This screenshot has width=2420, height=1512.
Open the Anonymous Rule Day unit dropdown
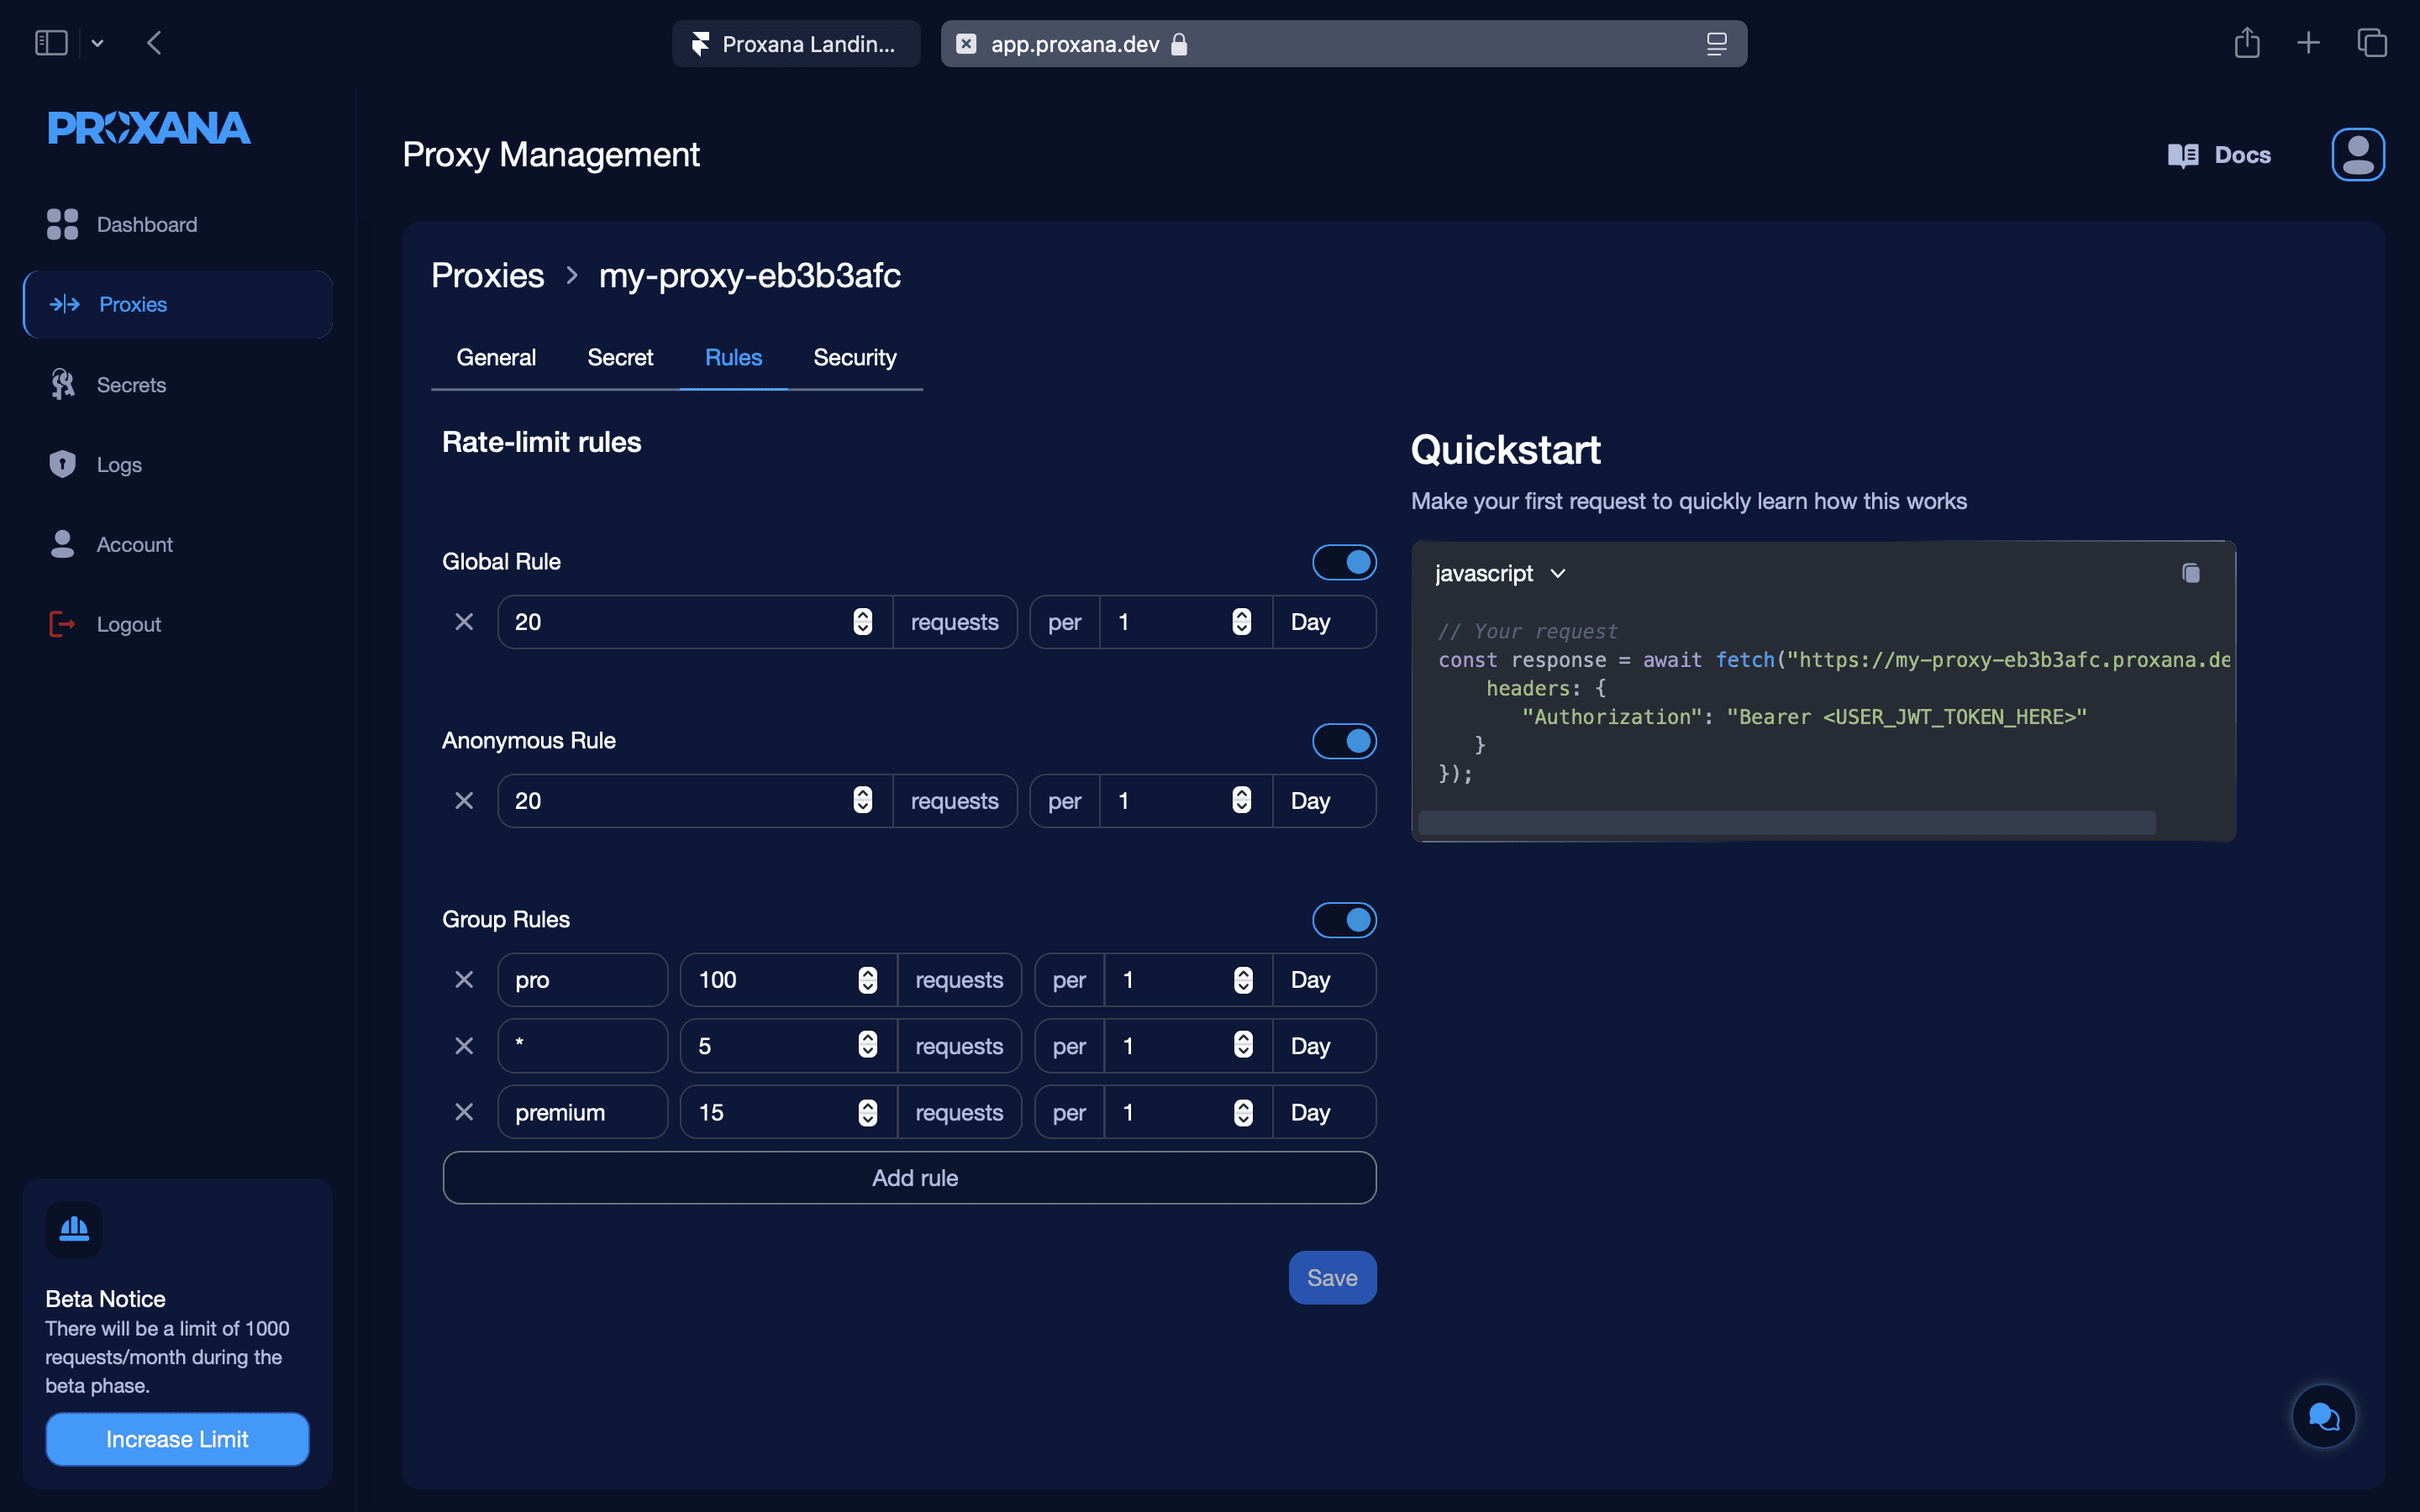coord(1323,801)
